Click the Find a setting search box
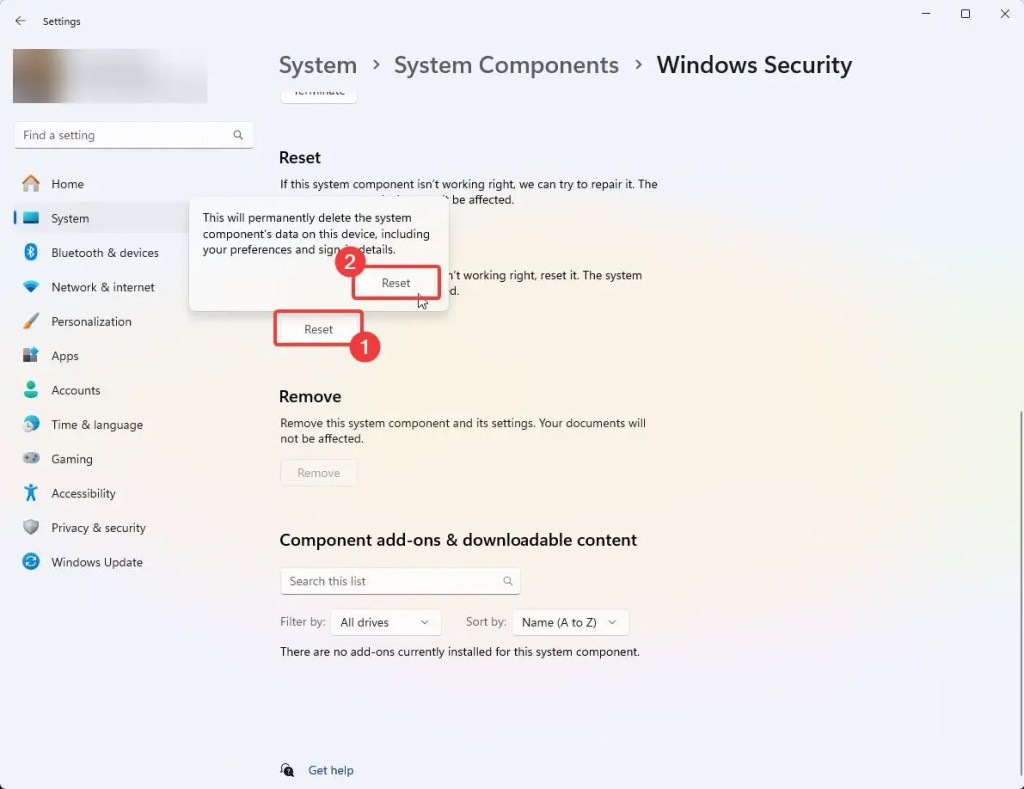Screen dimensions: 1024x789 [134, 135]
